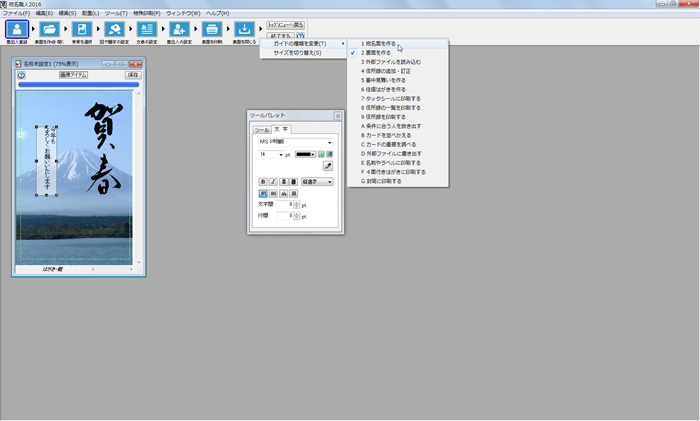Expand the 縦書き text direction dropdown
Viewport: 700px width, 421px height.
pos(318,182)
